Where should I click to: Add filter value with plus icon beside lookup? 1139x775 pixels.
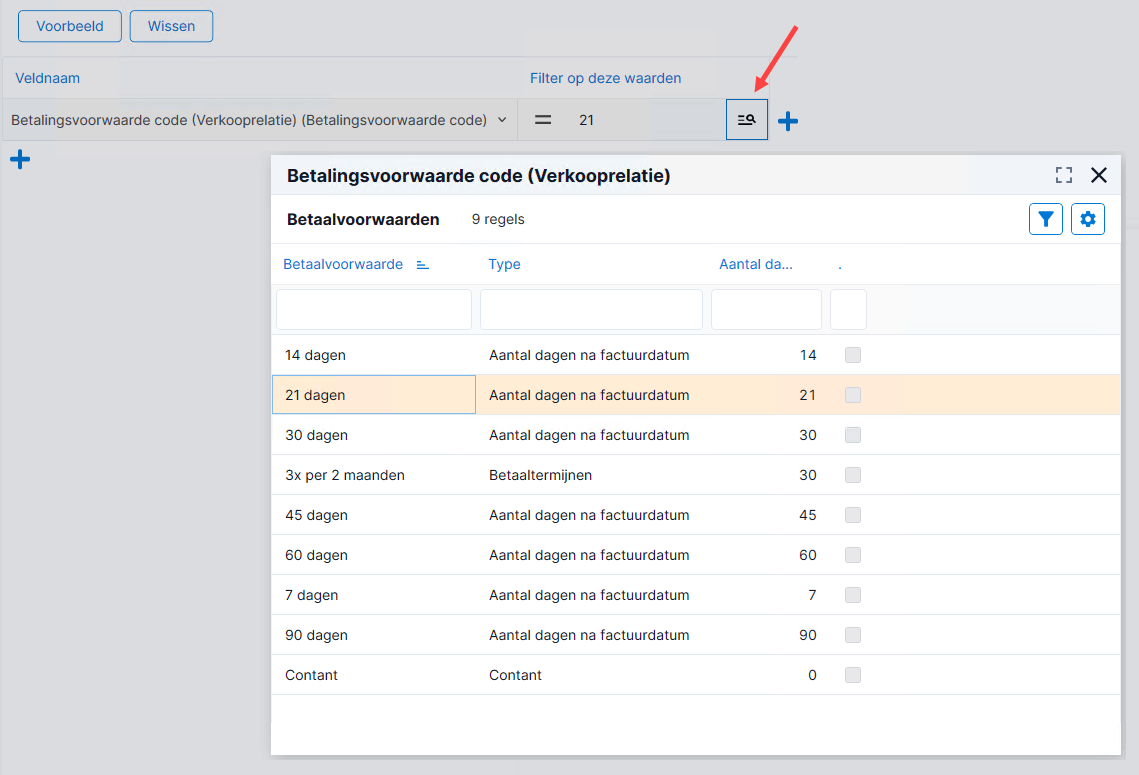(x=788, y=121)
